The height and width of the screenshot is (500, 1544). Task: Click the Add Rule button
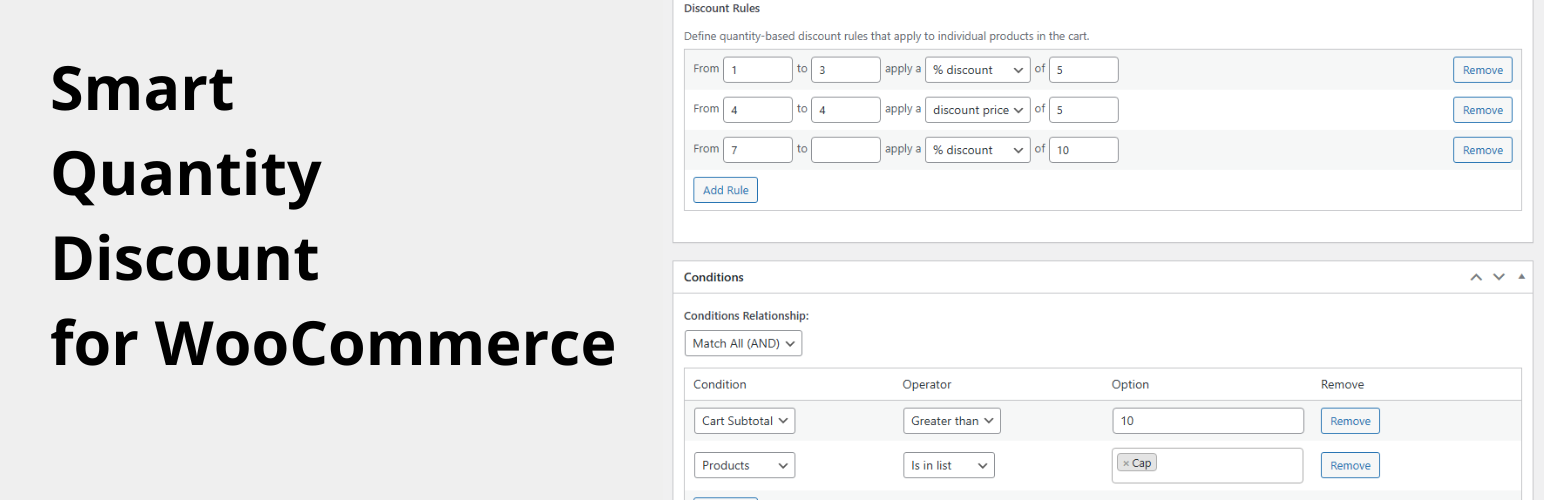click(x=725, y=190)
